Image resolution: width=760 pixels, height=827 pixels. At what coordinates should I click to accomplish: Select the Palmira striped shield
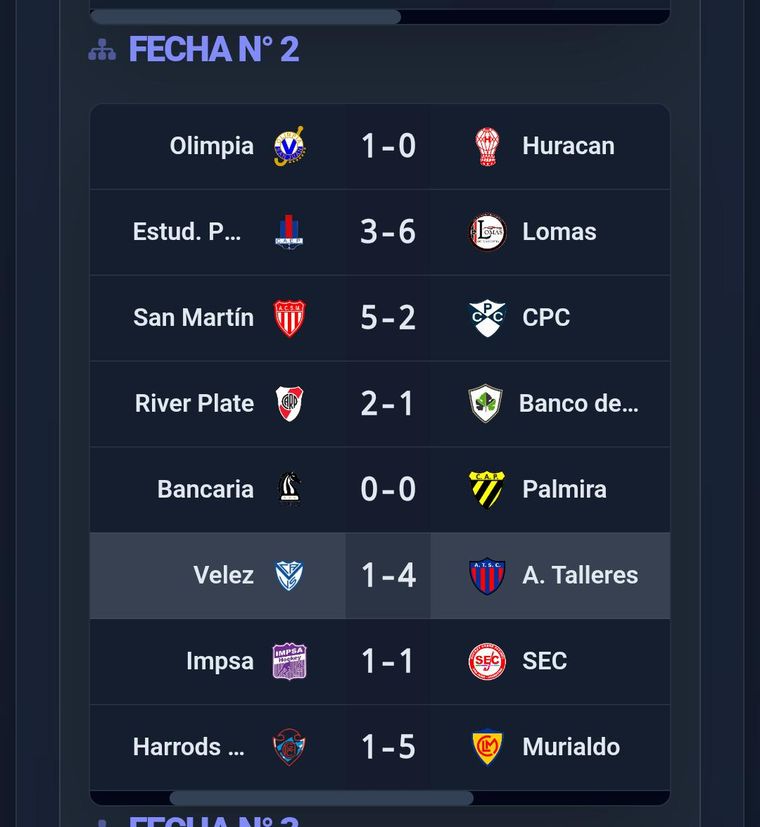(487, 489)
